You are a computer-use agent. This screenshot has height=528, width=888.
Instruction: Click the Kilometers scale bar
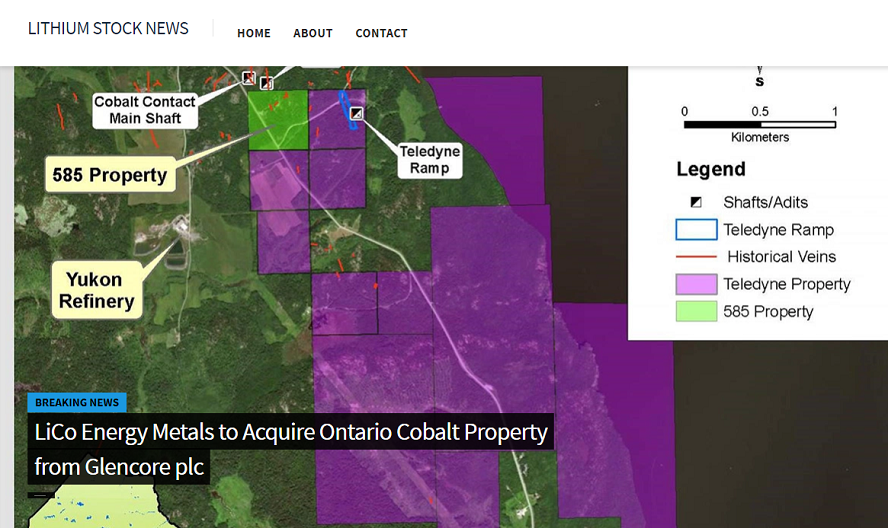(759, 125)
